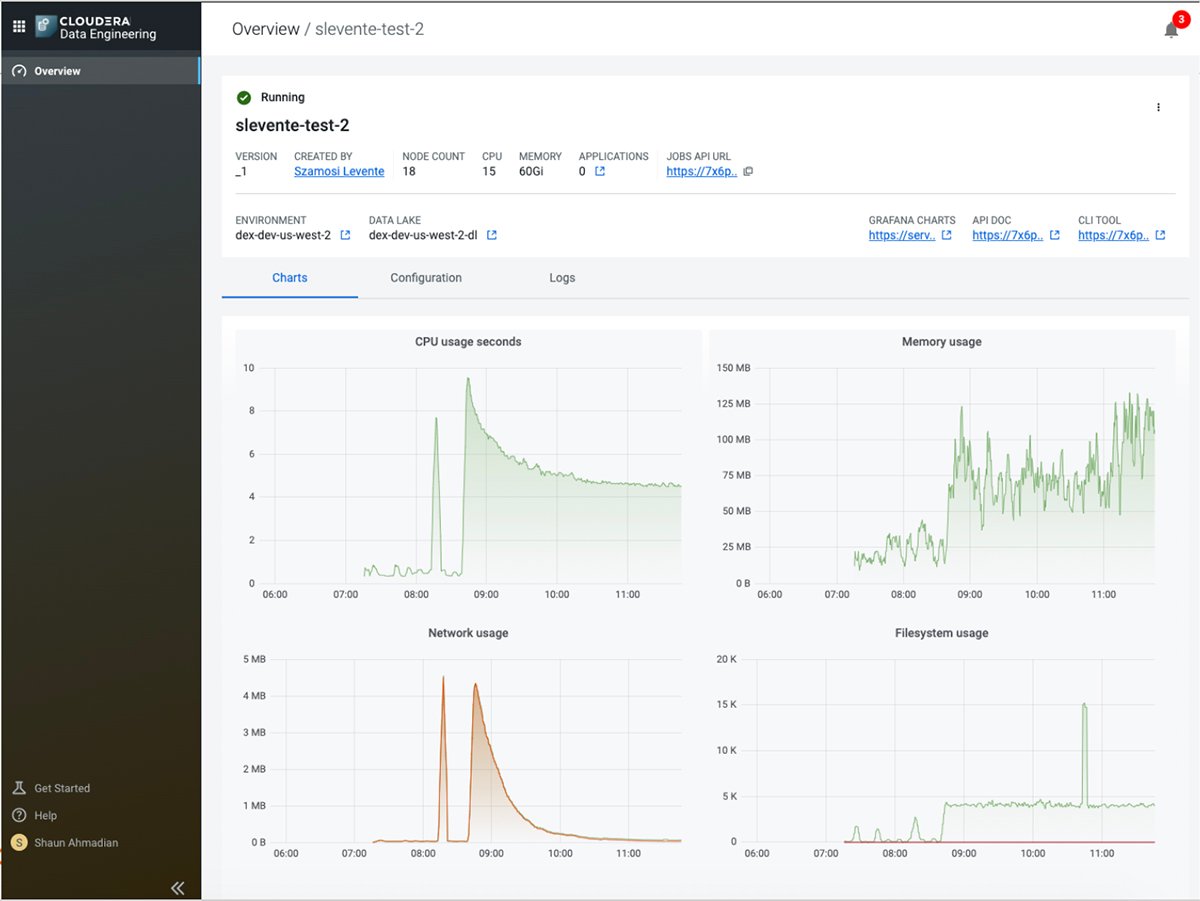The image size is (1200, 901).
Task: Copy the Jobs API URL using copy icon
Action: click(748, 171)
